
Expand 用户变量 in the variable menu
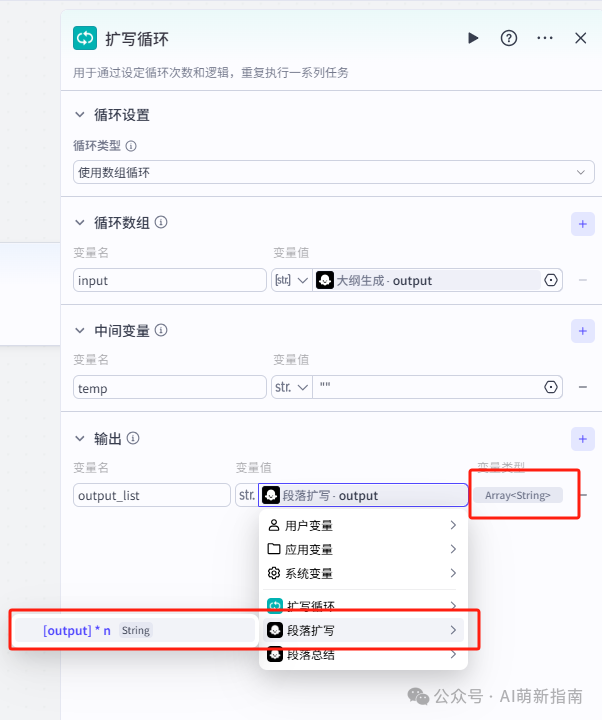[363, 525]
